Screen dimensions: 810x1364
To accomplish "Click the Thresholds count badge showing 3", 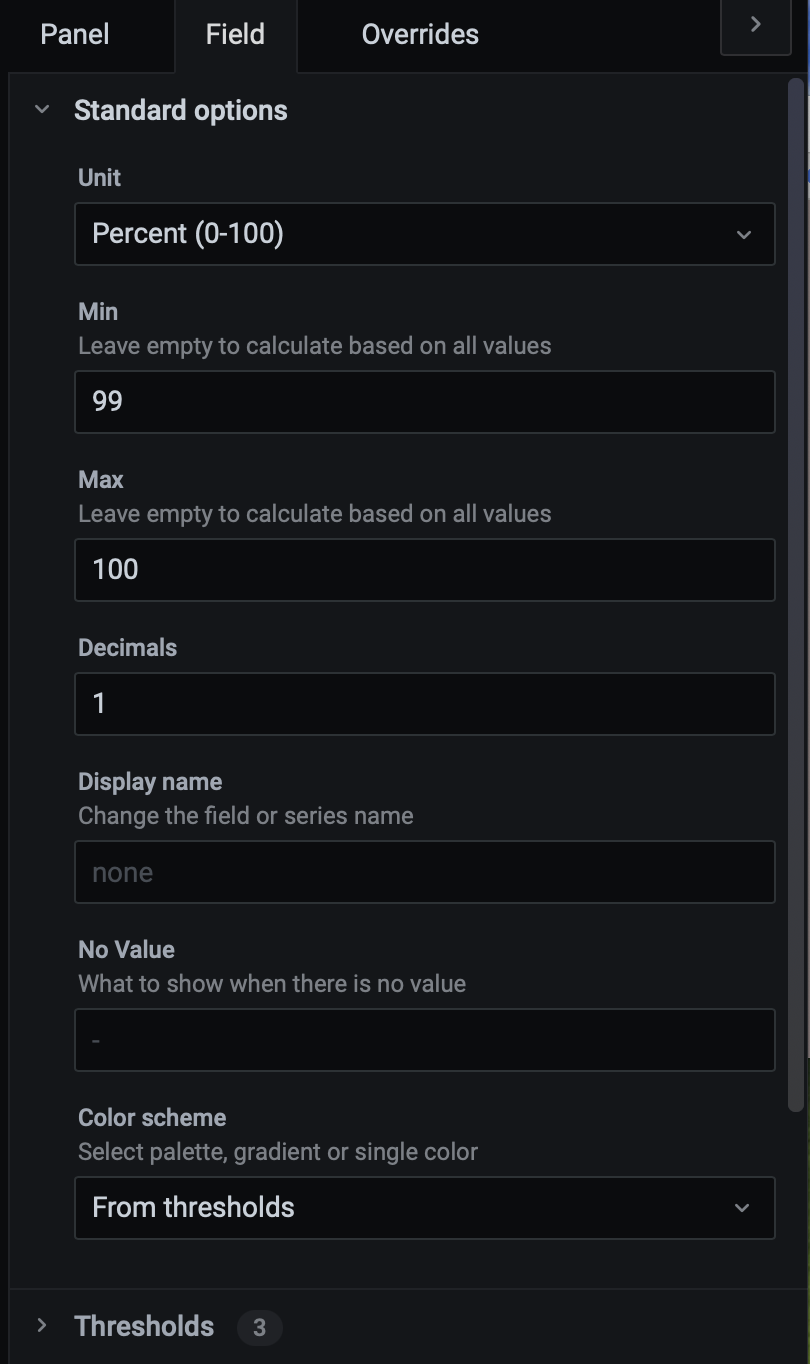I will coord(259,1327).
